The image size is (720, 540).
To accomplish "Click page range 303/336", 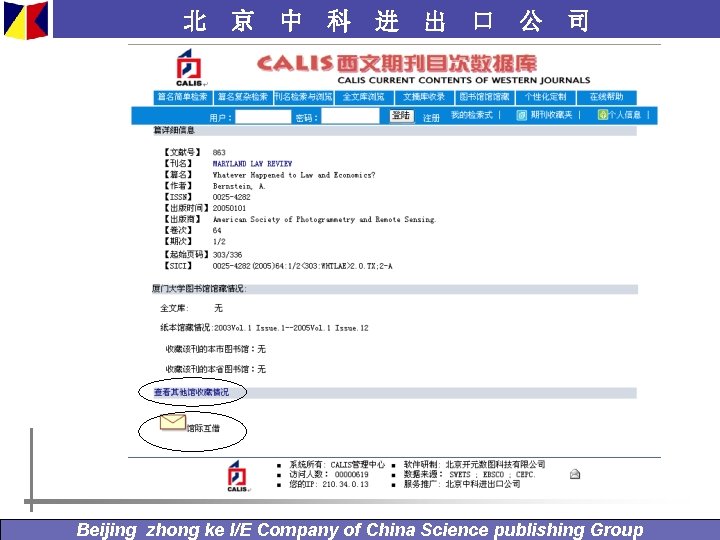I will tap(227, 255).
